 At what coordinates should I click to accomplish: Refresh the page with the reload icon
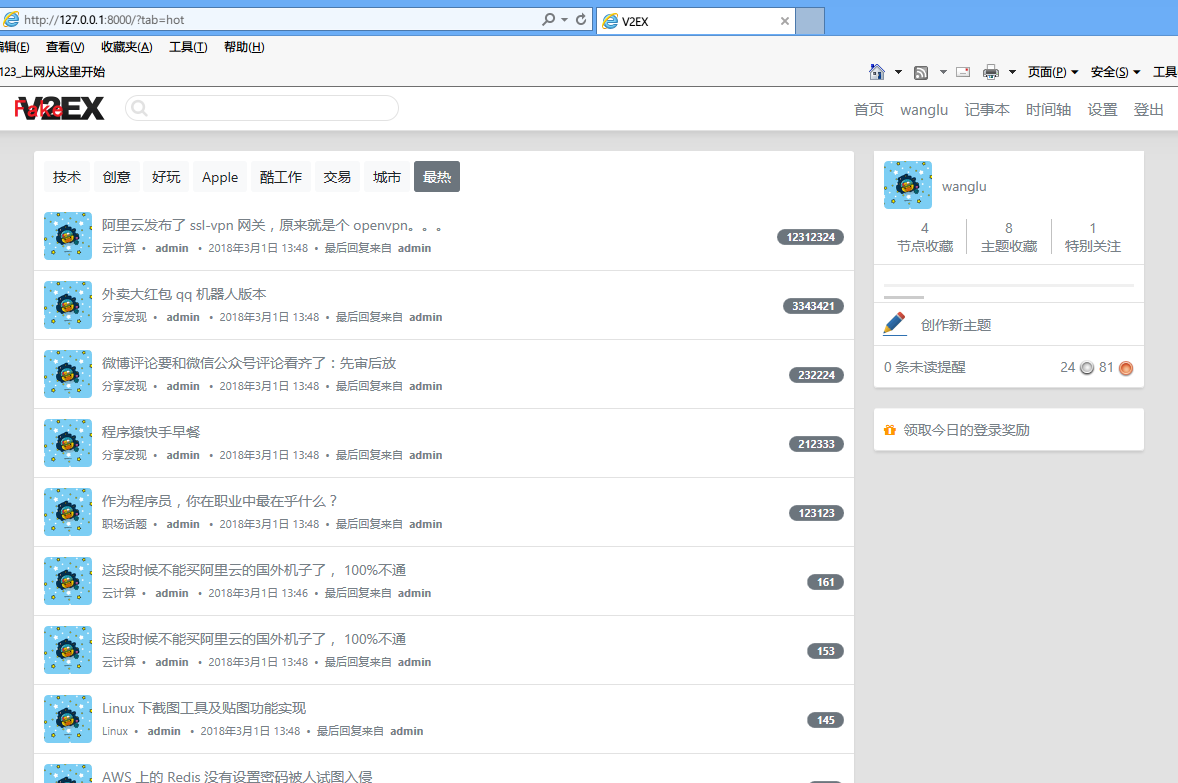[581, 20]
